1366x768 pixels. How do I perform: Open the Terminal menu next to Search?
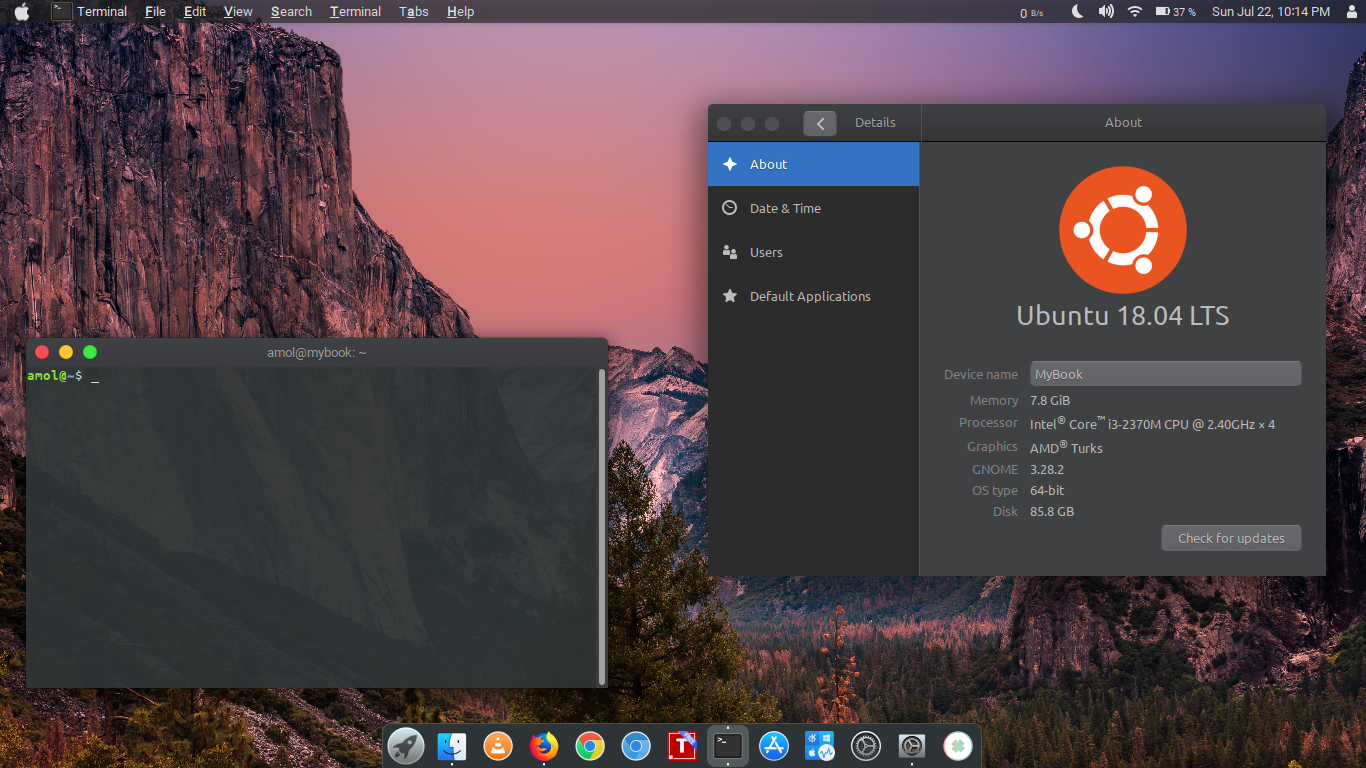[355, 12]
